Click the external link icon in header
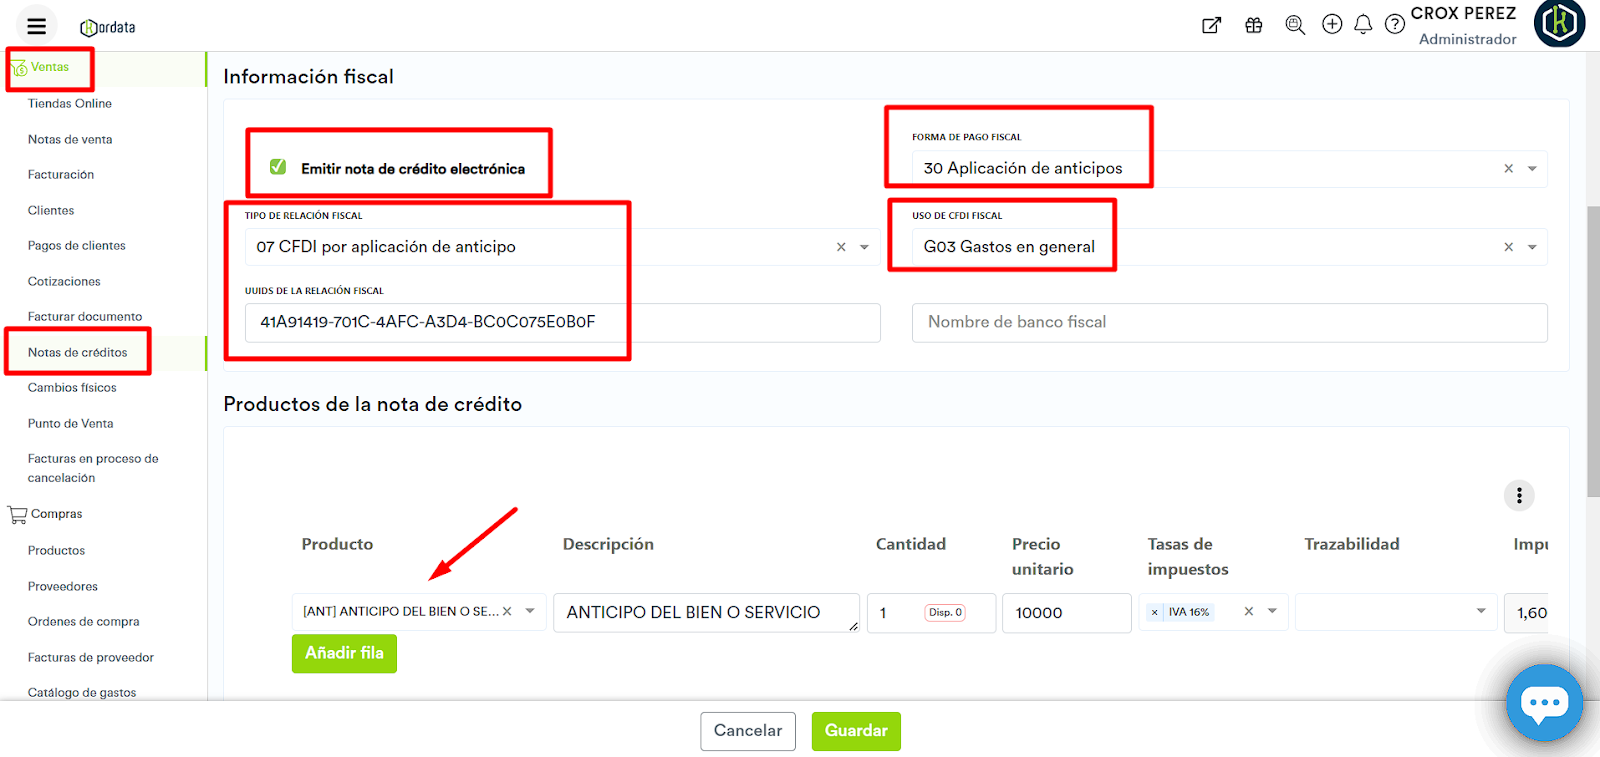 [x=1211, y=25]
